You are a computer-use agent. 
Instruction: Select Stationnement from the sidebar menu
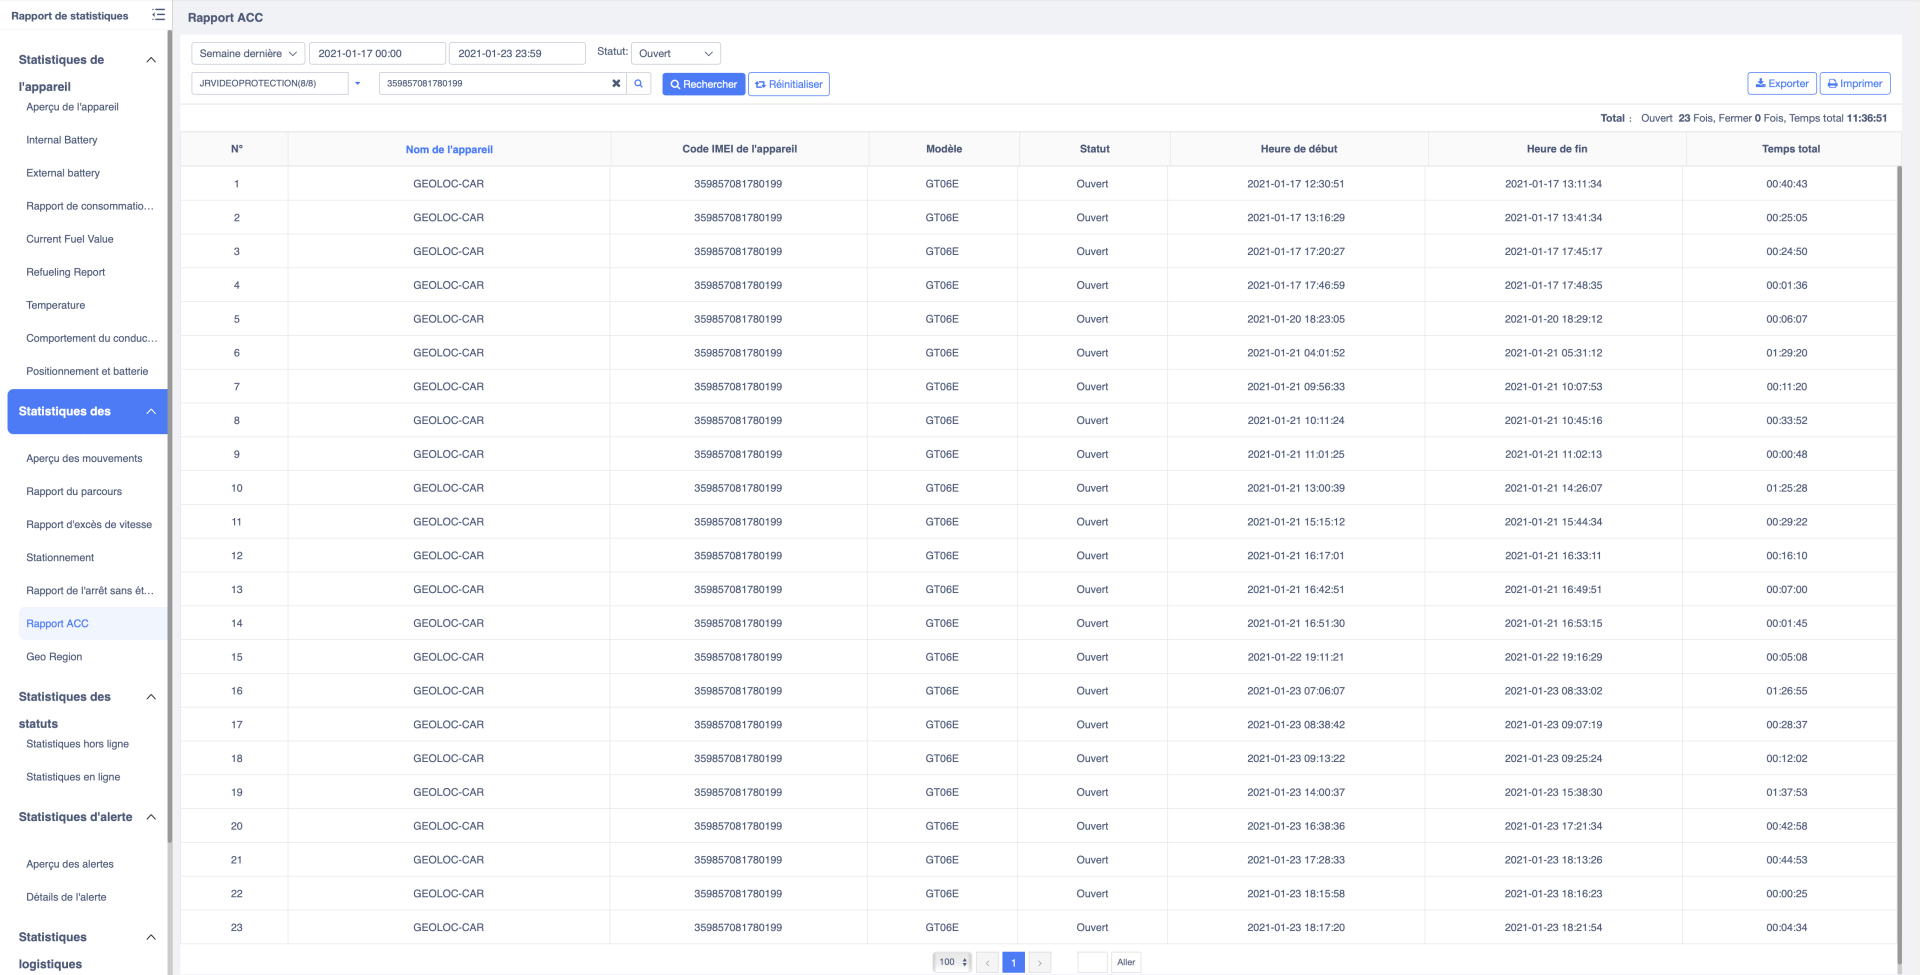[60, 558]
